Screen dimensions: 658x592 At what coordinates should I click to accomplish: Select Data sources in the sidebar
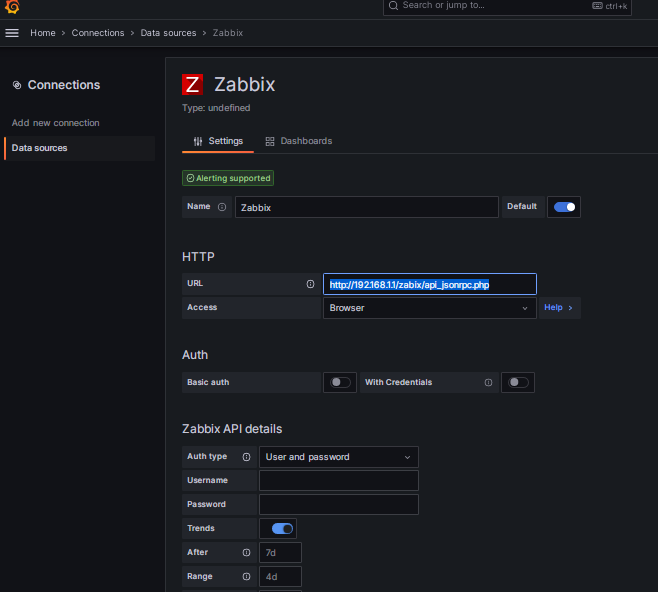80,148
